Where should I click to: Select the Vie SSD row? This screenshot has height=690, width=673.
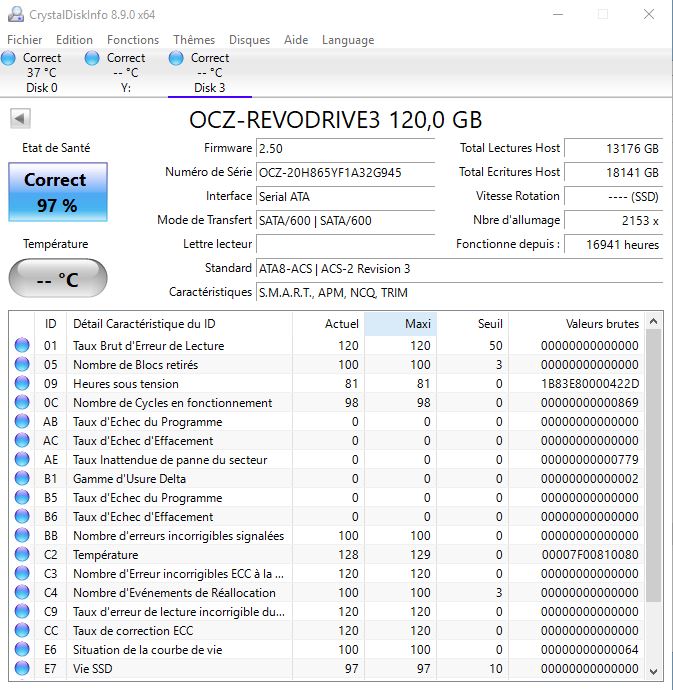[x=327, y=668]
